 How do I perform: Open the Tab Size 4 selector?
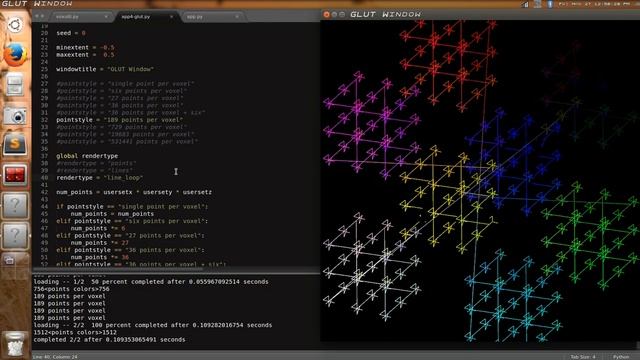[x=582, y=357]
